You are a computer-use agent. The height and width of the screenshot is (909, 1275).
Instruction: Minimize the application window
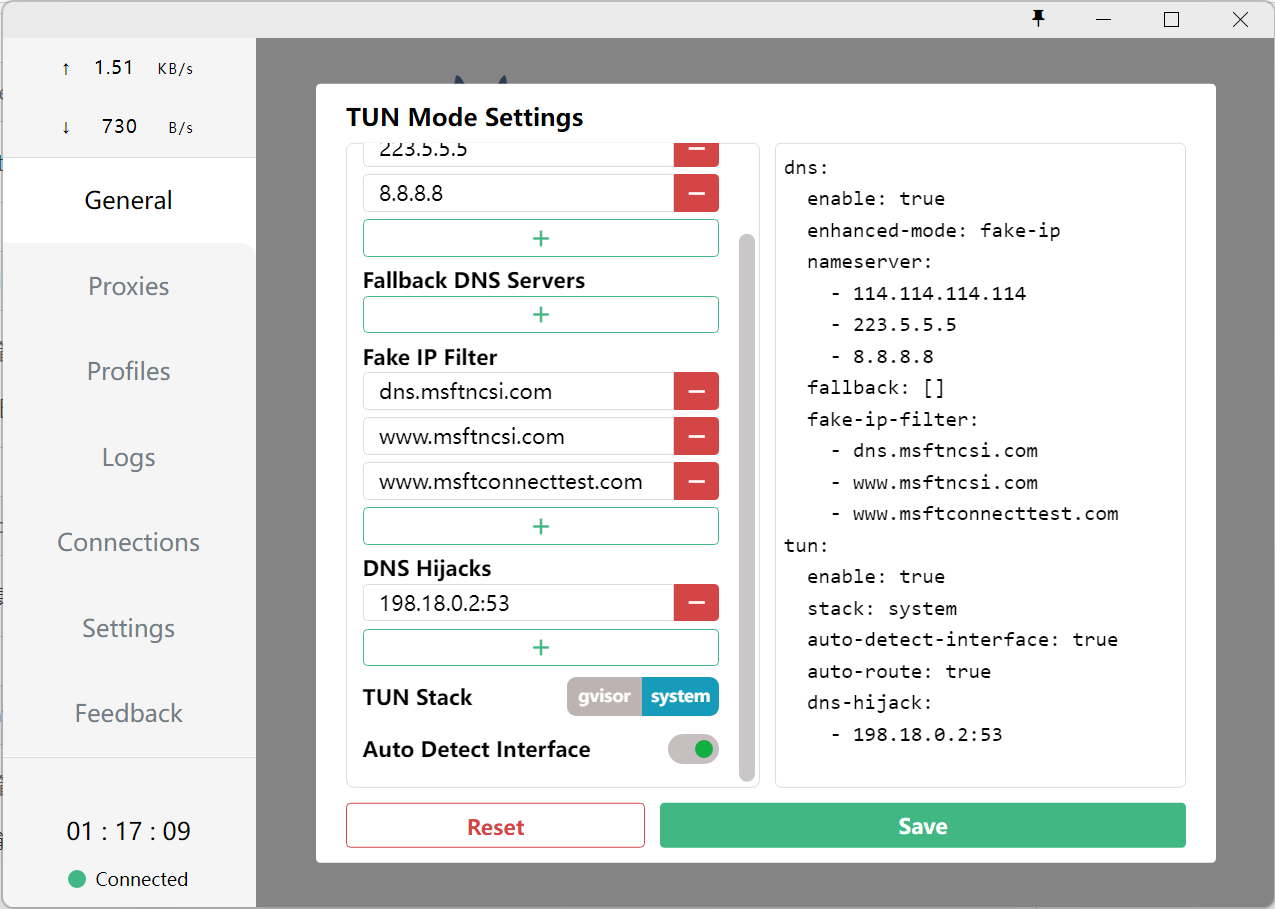pos(1103,19)
